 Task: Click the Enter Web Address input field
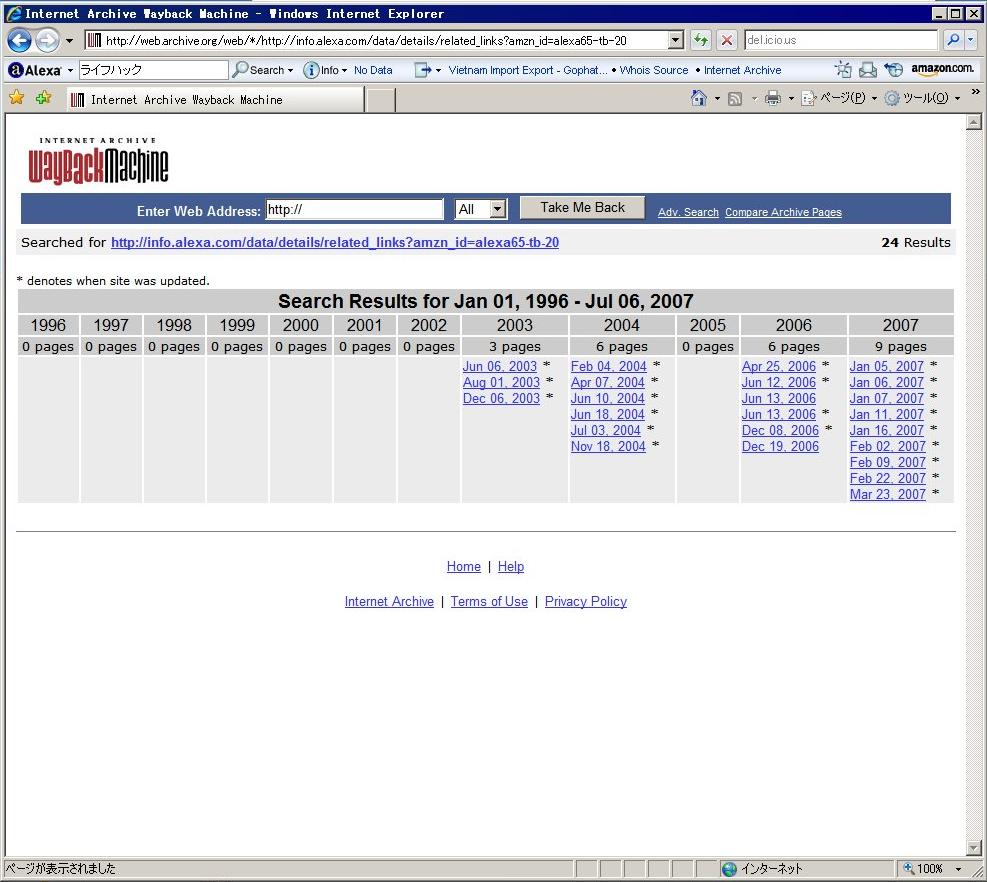point(354,210)
